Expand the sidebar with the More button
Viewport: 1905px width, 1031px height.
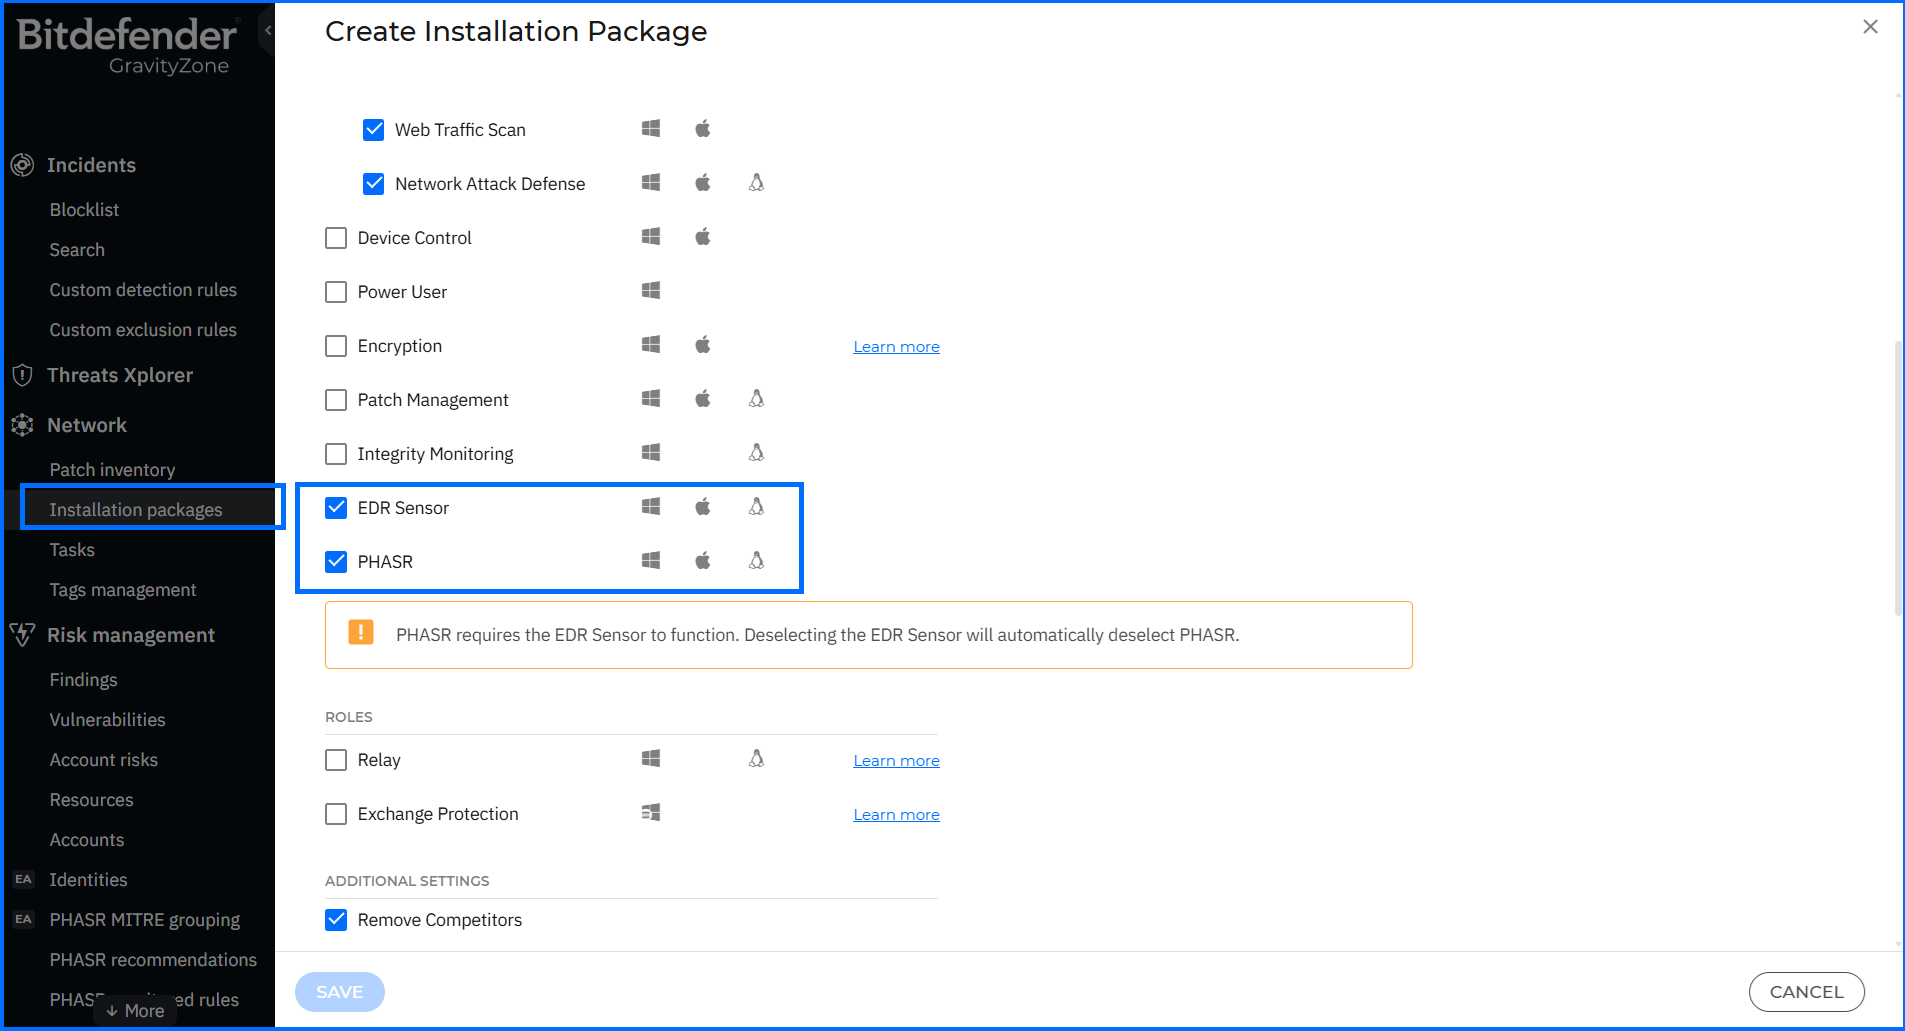135,1011
